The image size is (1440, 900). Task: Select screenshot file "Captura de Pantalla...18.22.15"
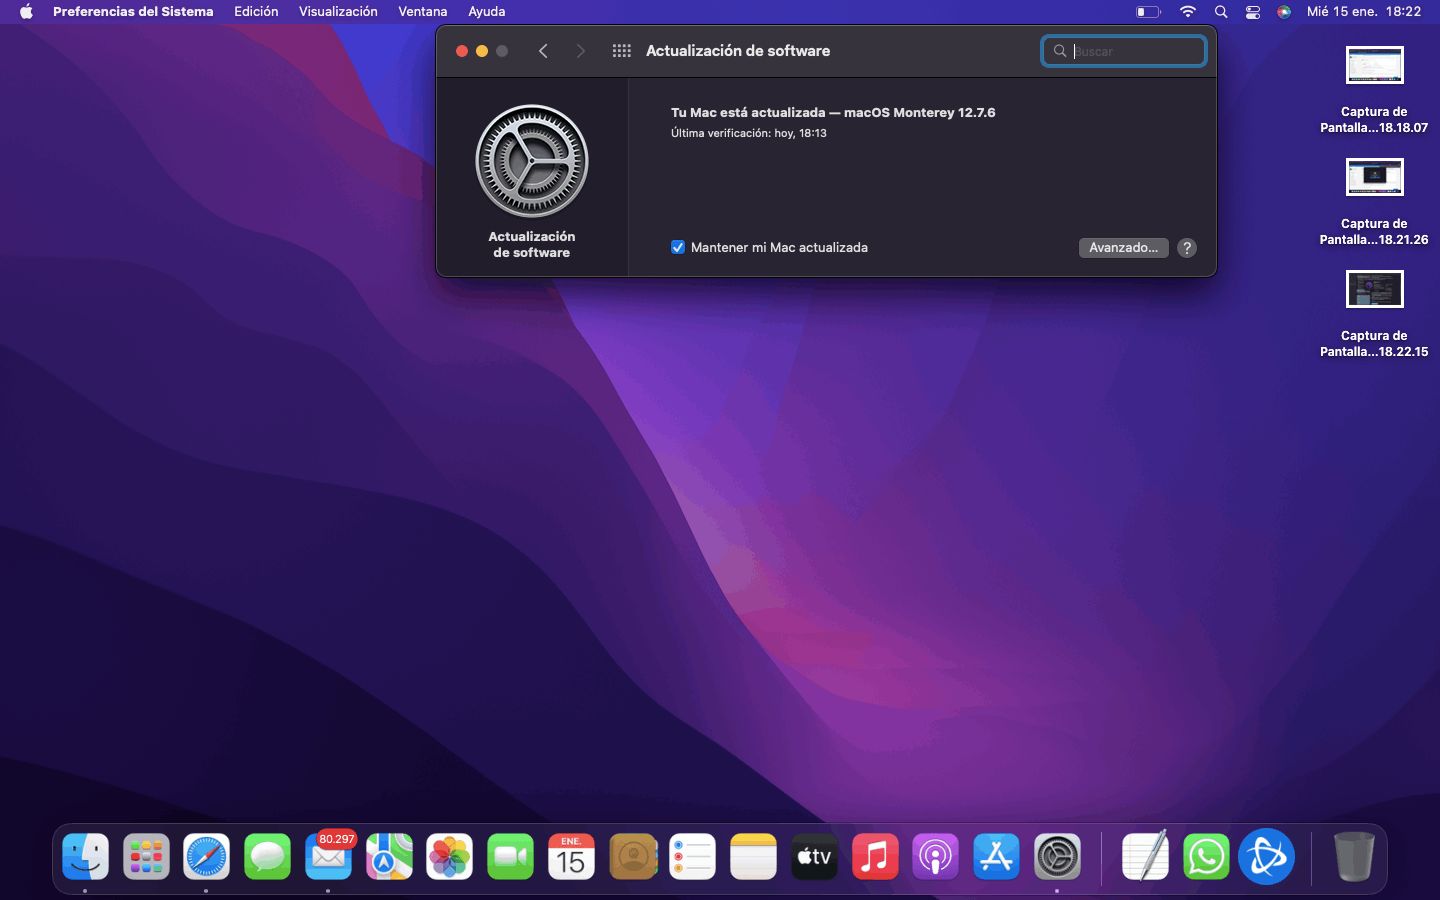(1374, 313)
